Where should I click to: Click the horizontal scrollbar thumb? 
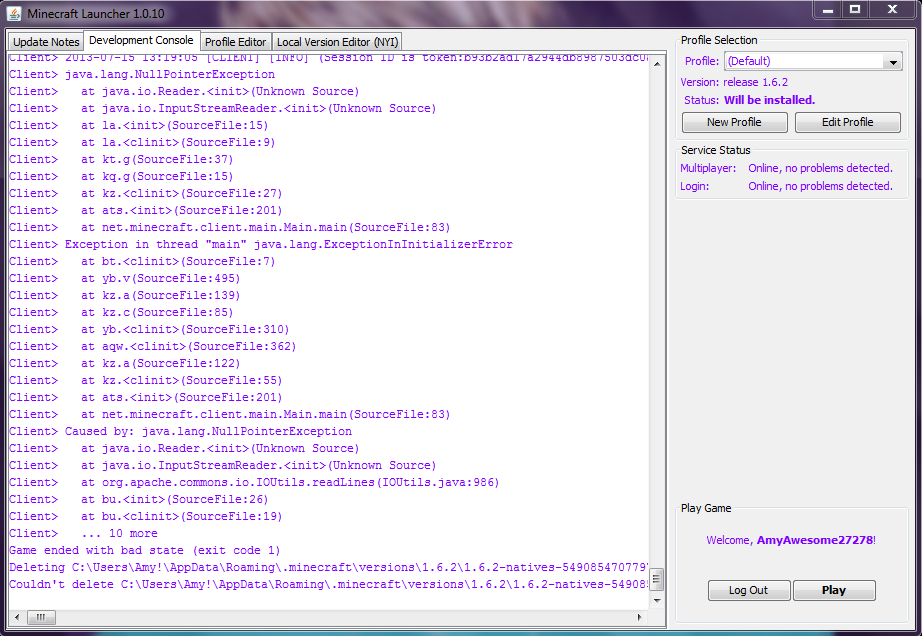41,617
